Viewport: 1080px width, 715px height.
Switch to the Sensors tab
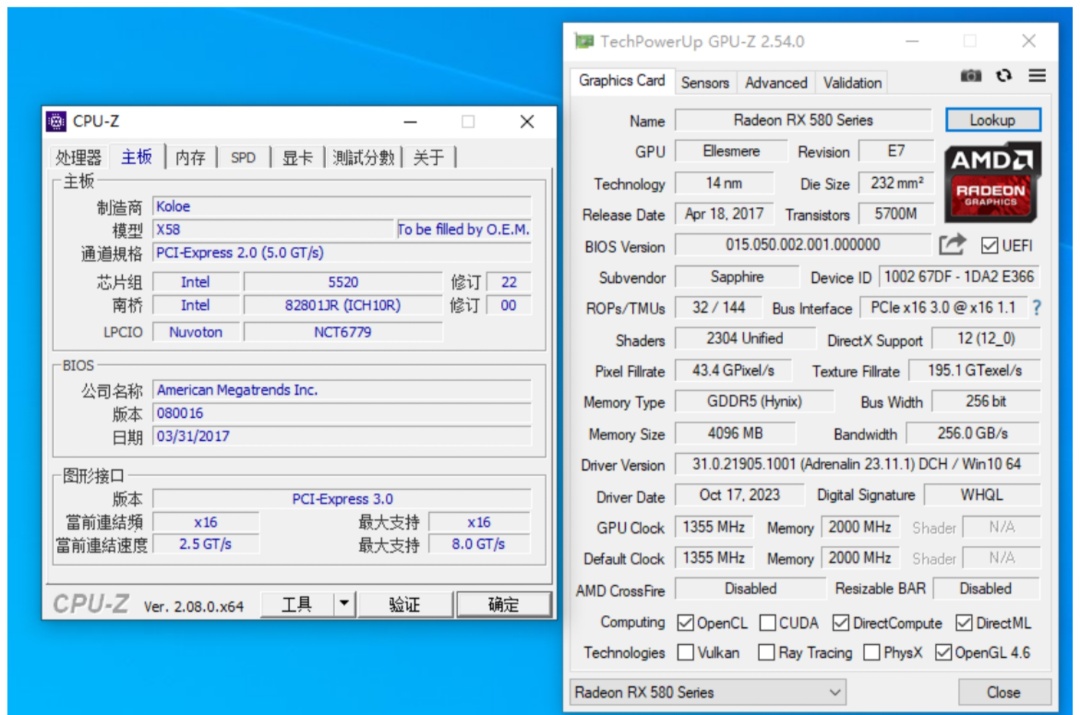click(705, 83)
